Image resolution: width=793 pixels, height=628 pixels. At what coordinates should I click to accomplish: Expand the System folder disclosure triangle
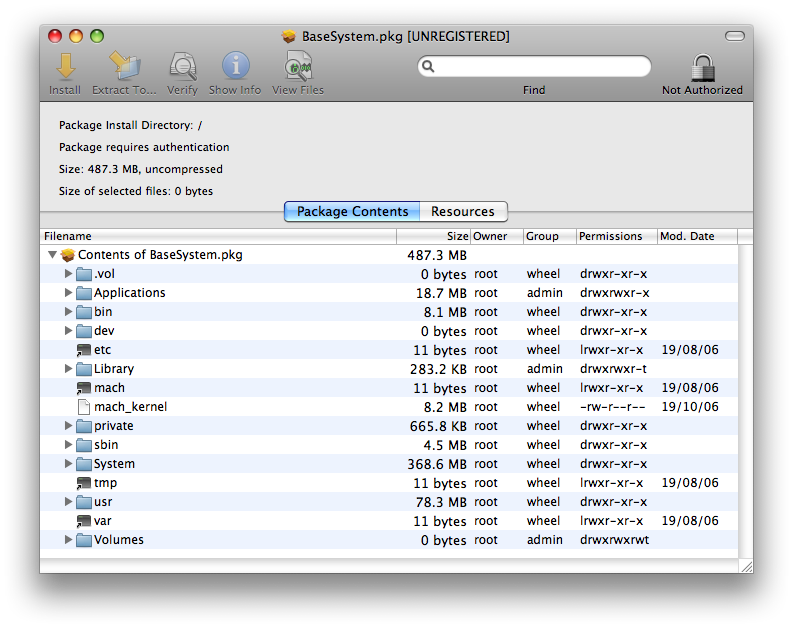[x=69, y=464]
